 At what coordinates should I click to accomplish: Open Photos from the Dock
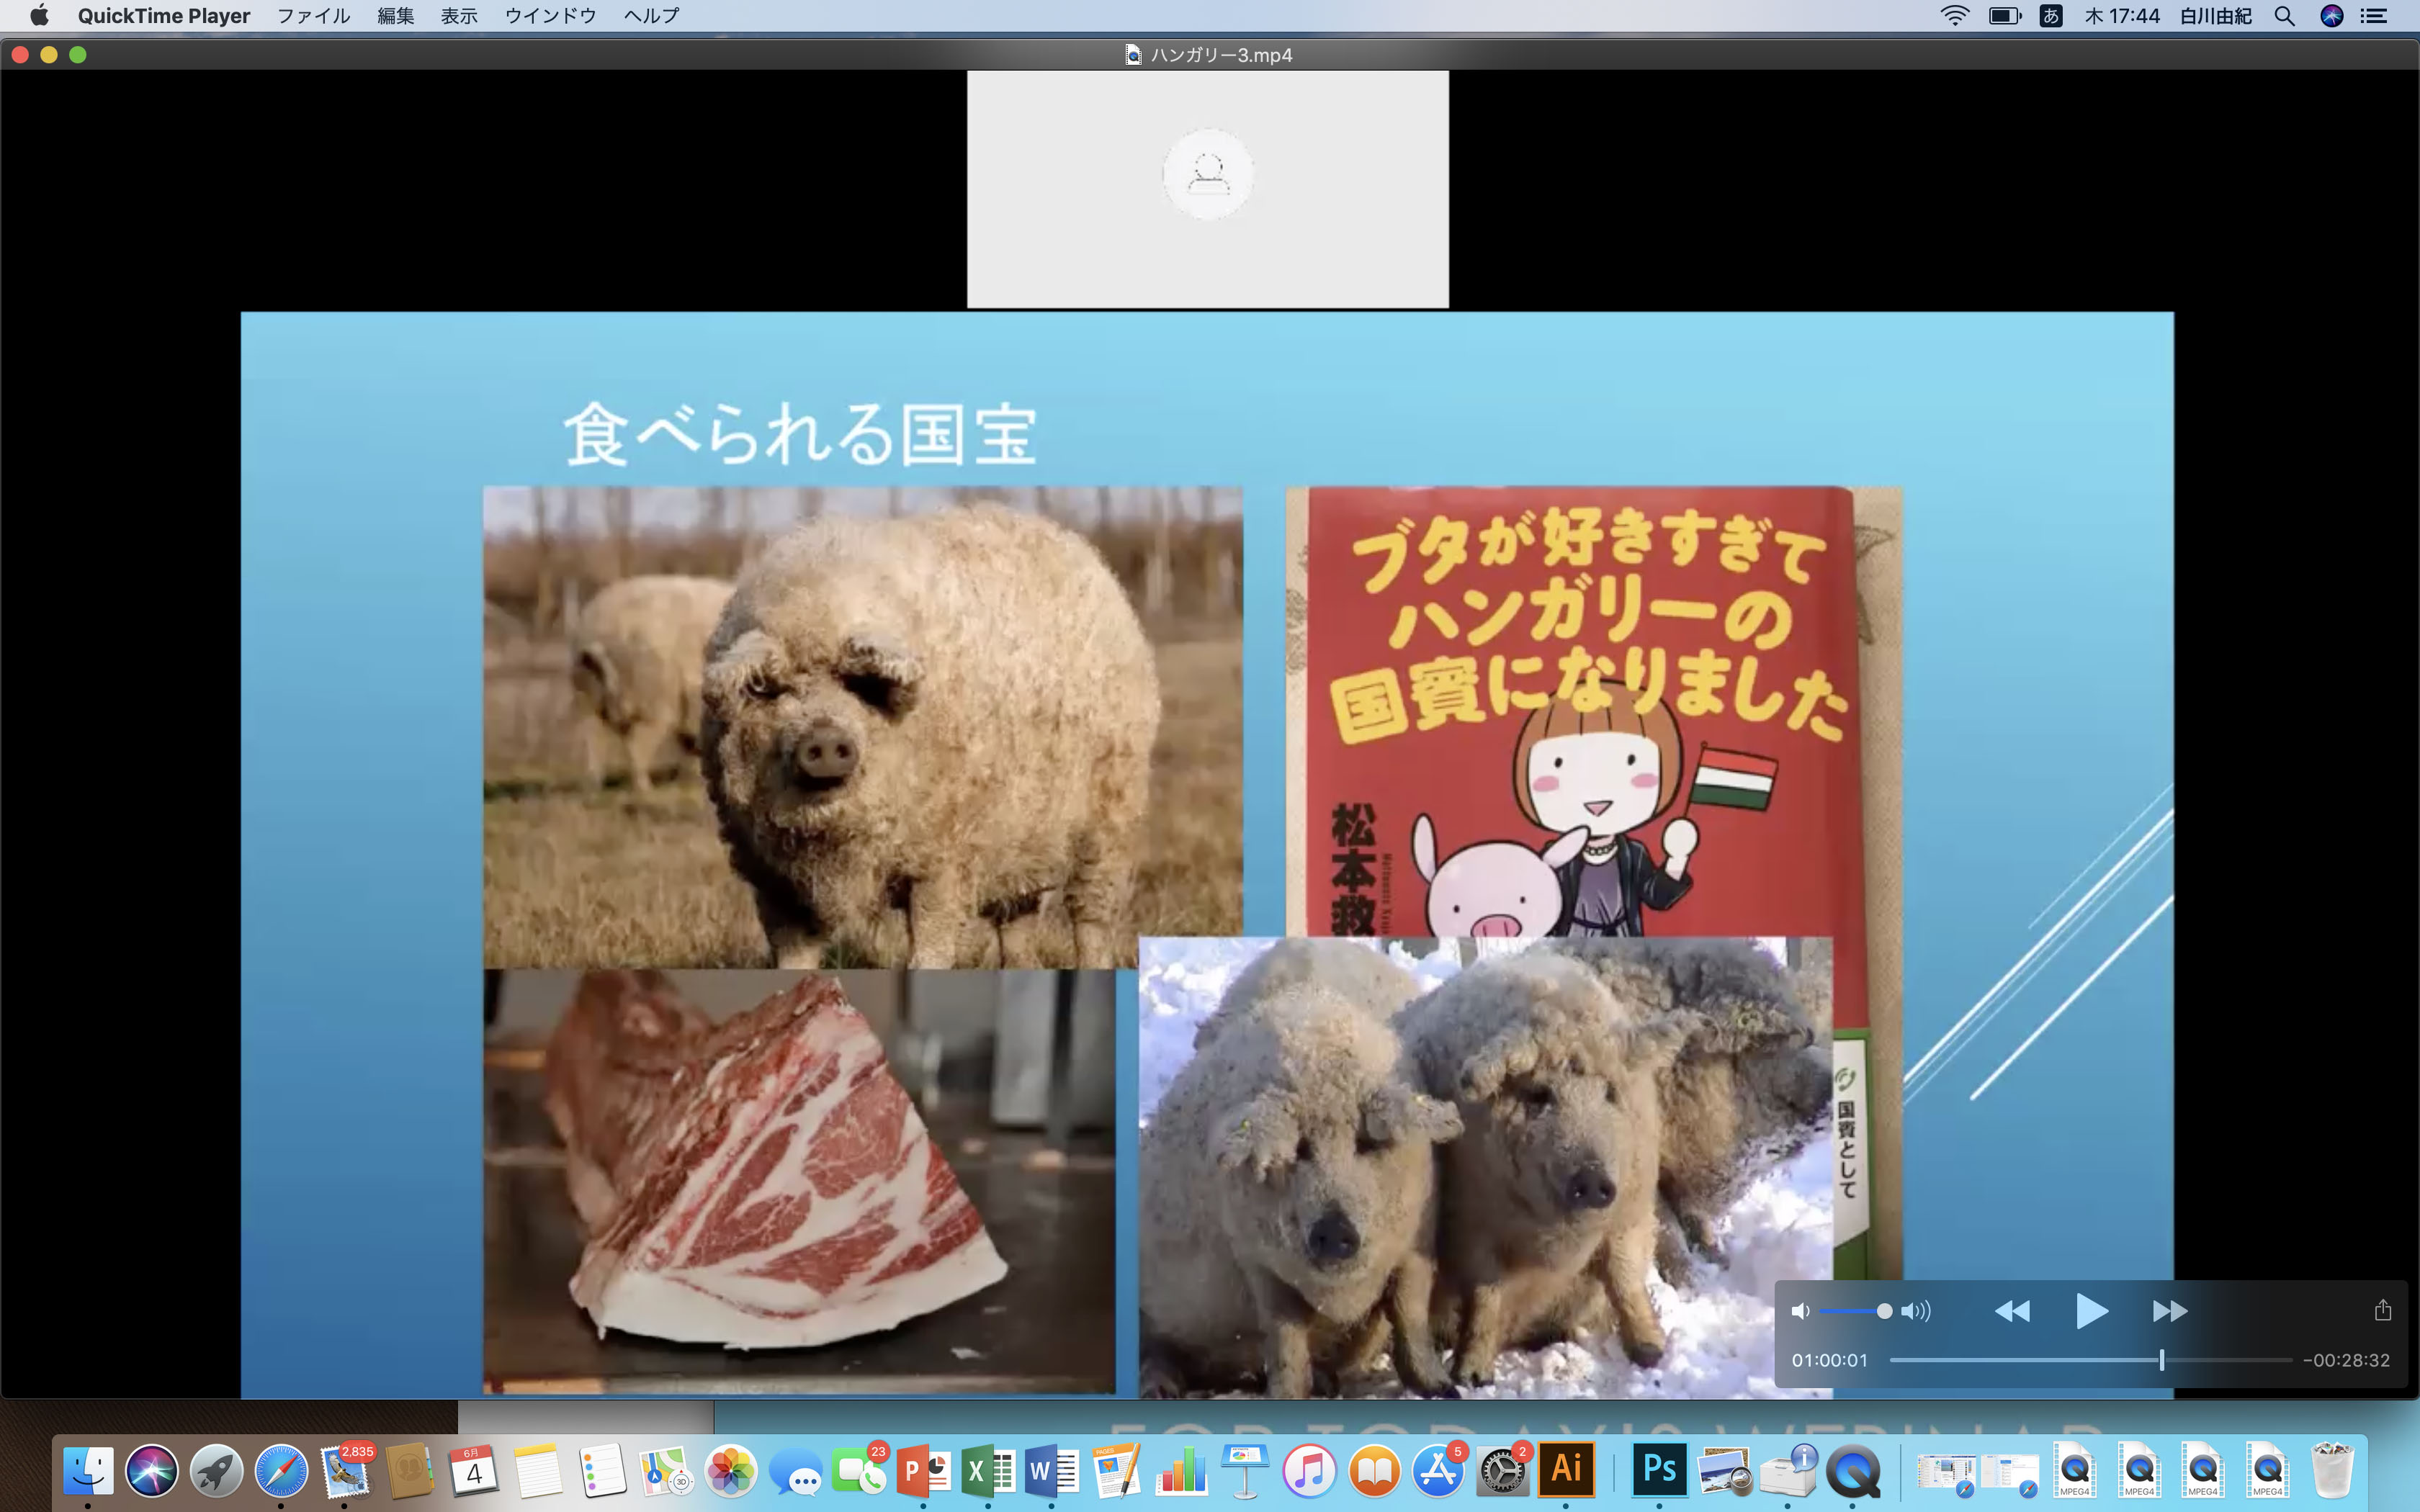point(731,1470)
